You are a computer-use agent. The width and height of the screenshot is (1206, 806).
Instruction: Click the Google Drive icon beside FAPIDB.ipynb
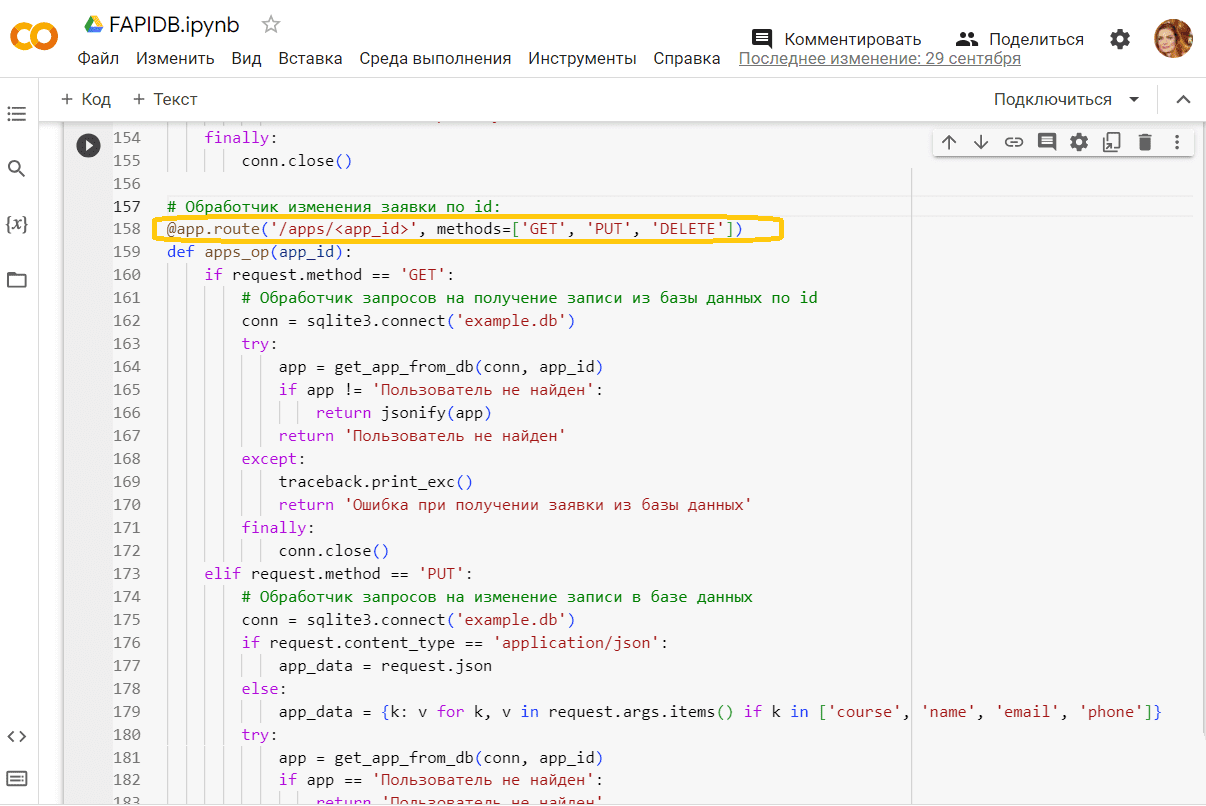point(93,24)
